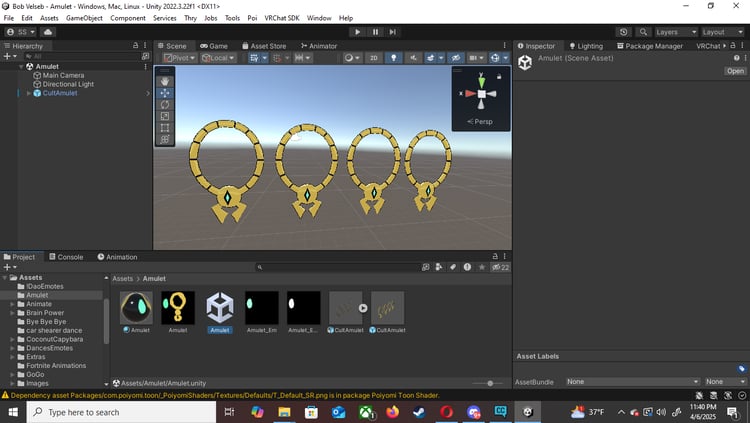The image size is (750, 423).
Task: Open Firefox from the taskbar
Action: 392,412
